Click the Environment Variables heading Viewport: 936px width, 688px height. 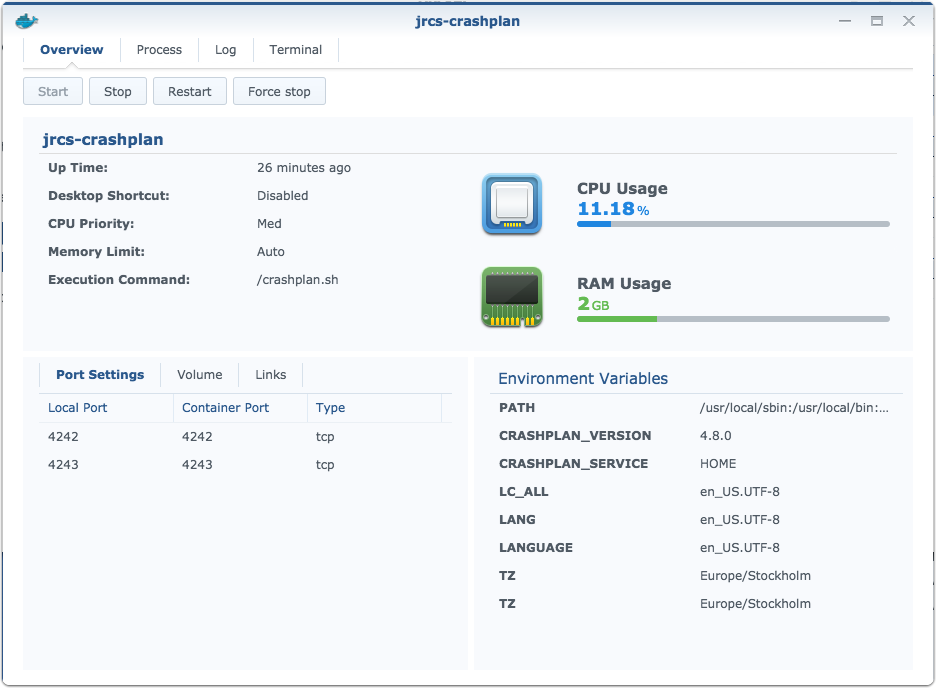tap(583, 379)
